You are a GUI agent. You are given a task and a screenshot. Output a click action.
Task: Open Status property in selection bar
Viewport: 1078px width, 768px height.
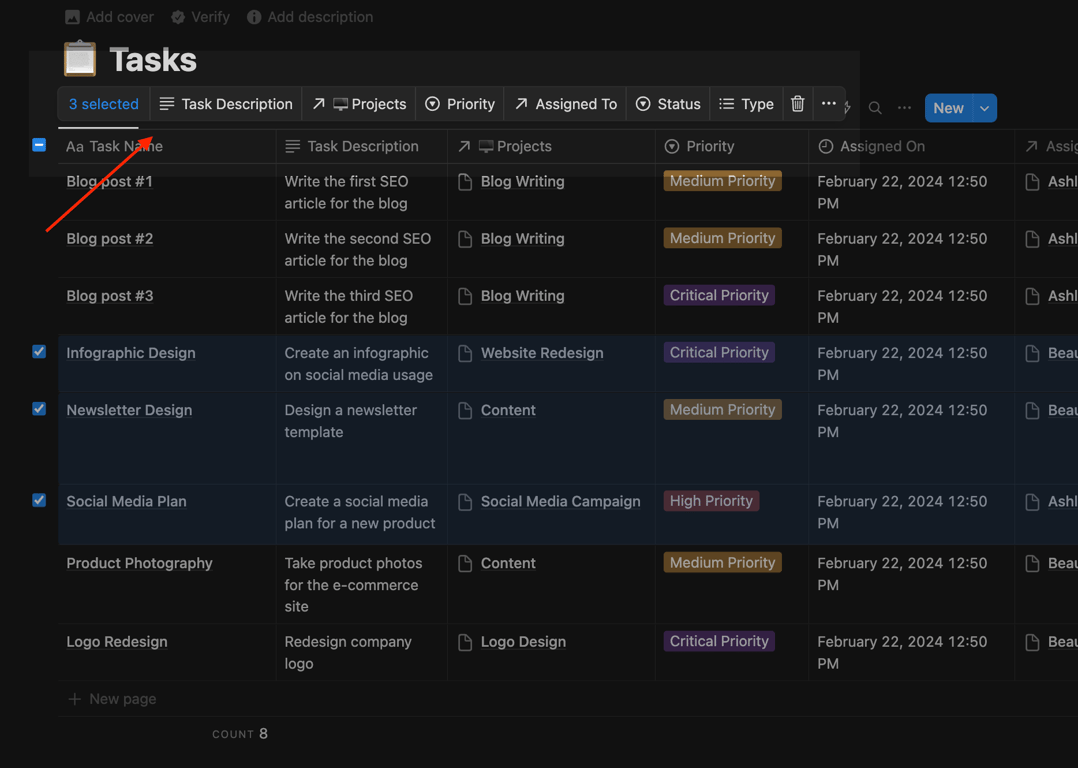click(x=668, y=104)
